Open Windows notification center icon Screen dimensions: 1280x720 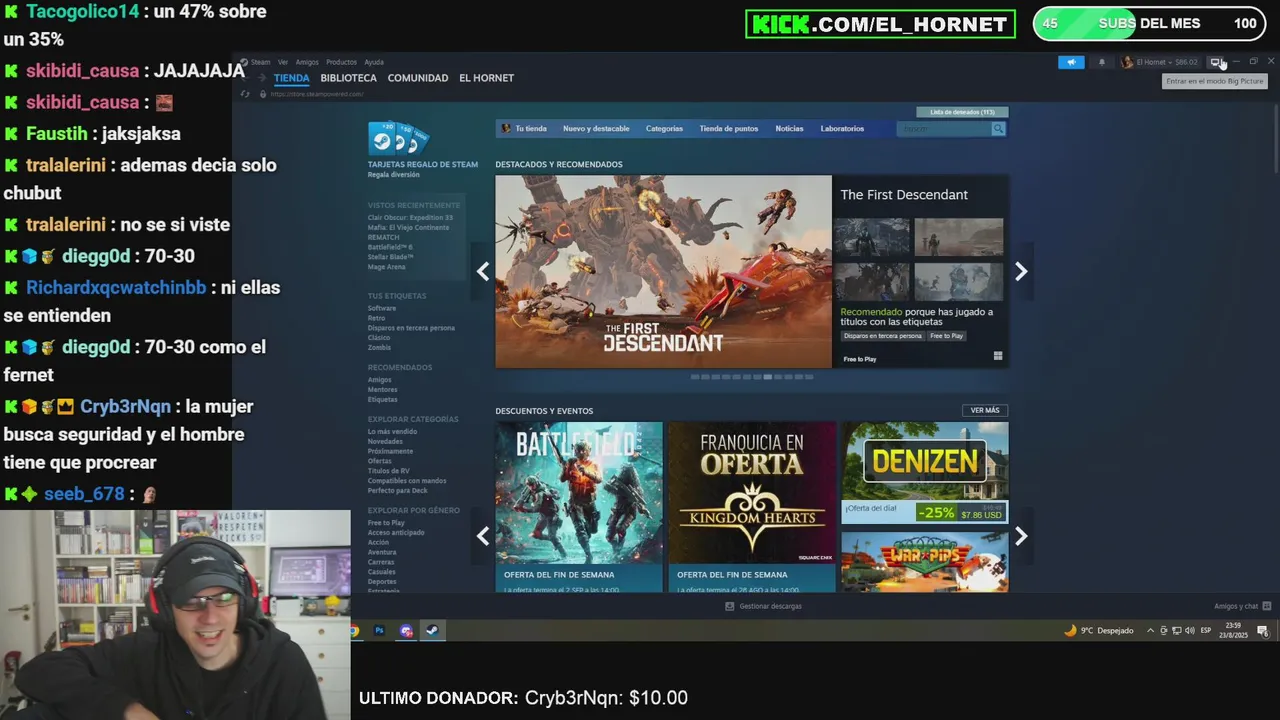pos(1263,631)
